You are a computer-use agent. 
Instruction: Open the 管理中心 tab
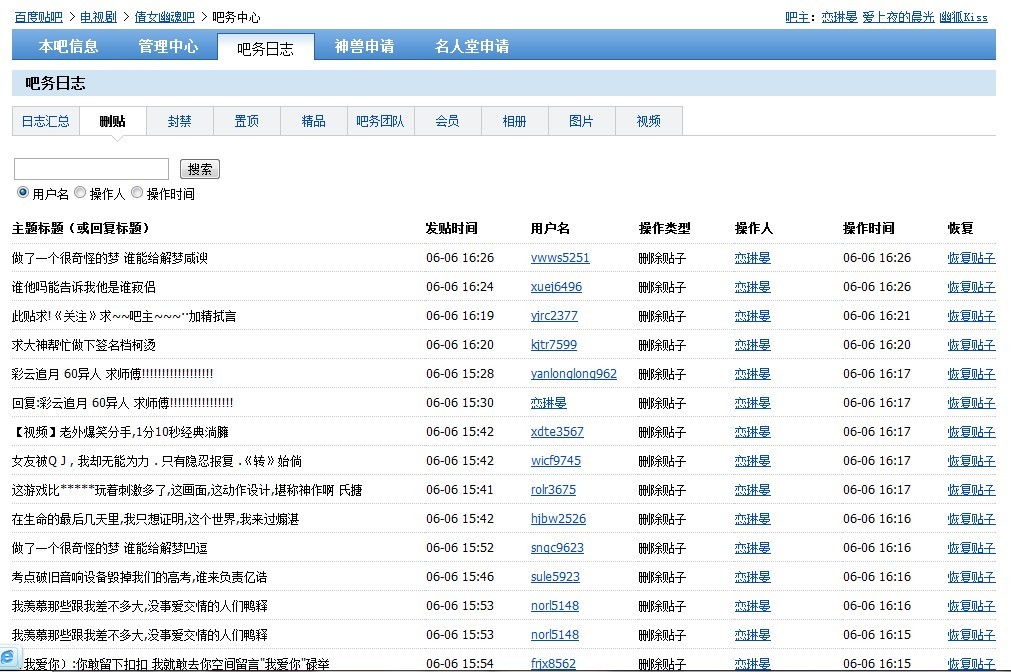(x=168, y=46)
